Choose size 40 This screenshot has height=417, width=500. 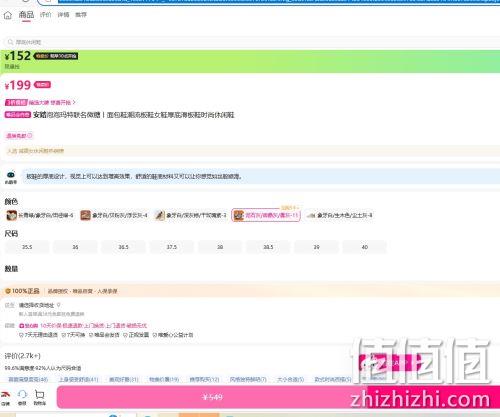(x=365, y=247)
